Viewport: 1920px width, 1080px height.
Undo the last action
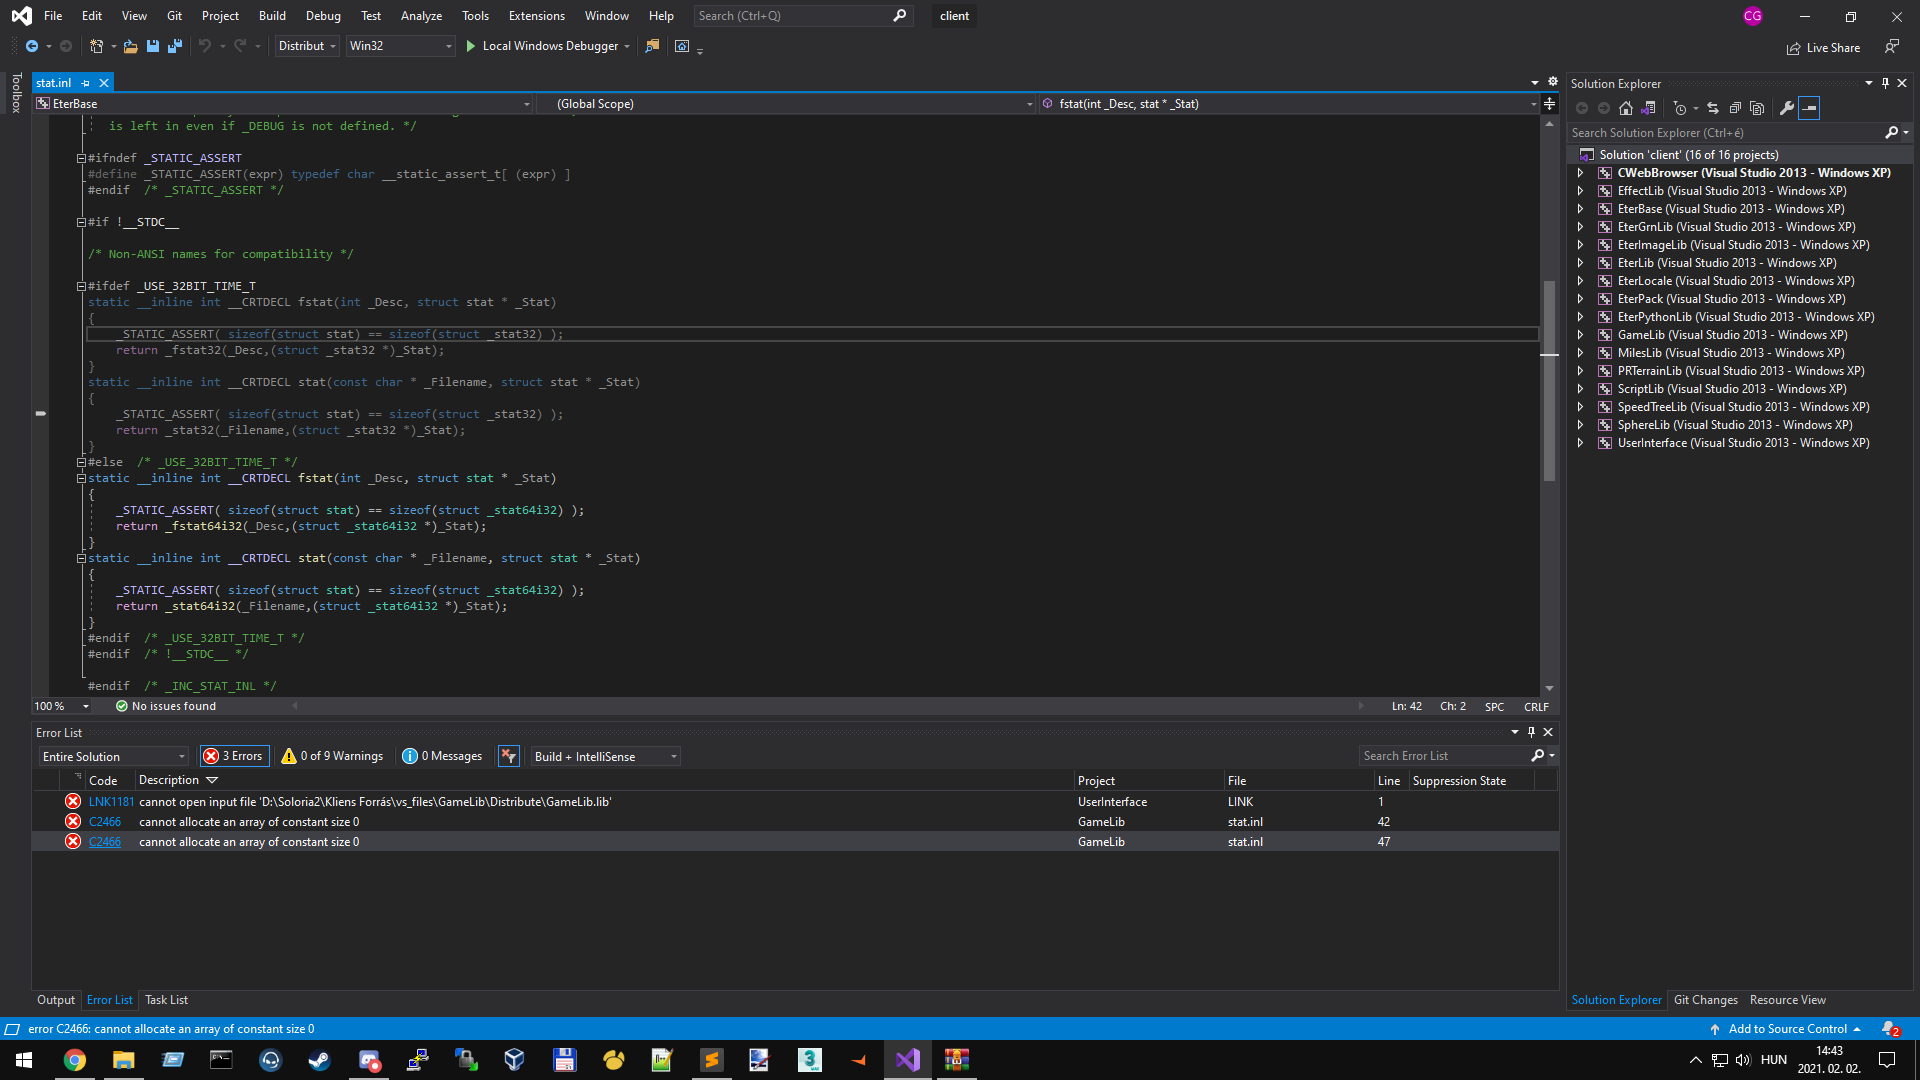205,46
